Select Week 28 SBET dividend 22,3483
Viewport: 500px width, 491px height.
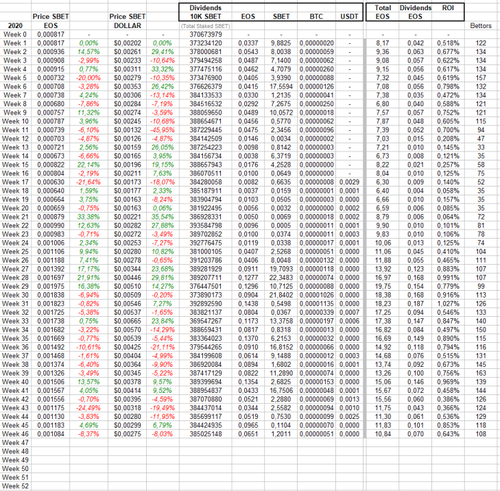tap(281, 278)
